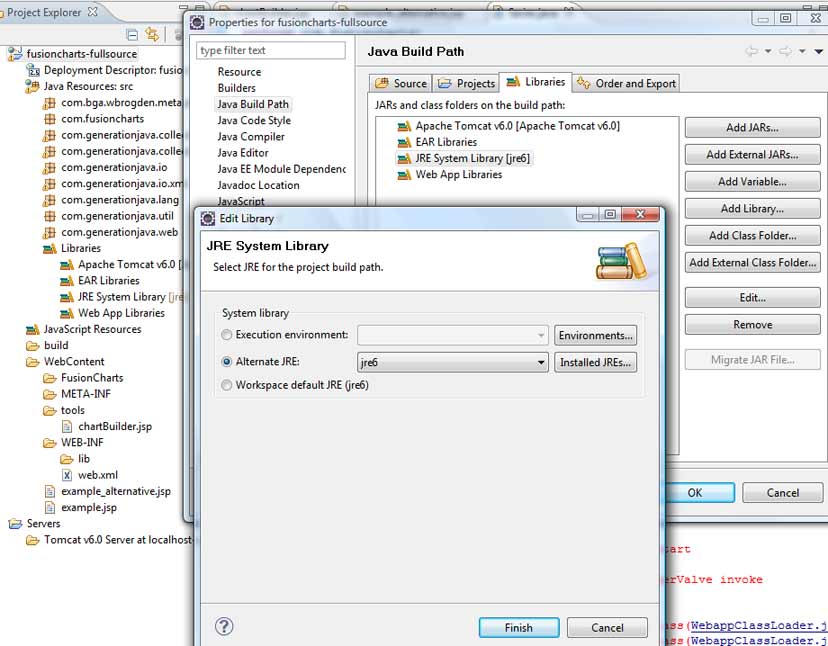Click the type filter text input field
828x646 pixels.
[x=271, y=51]
